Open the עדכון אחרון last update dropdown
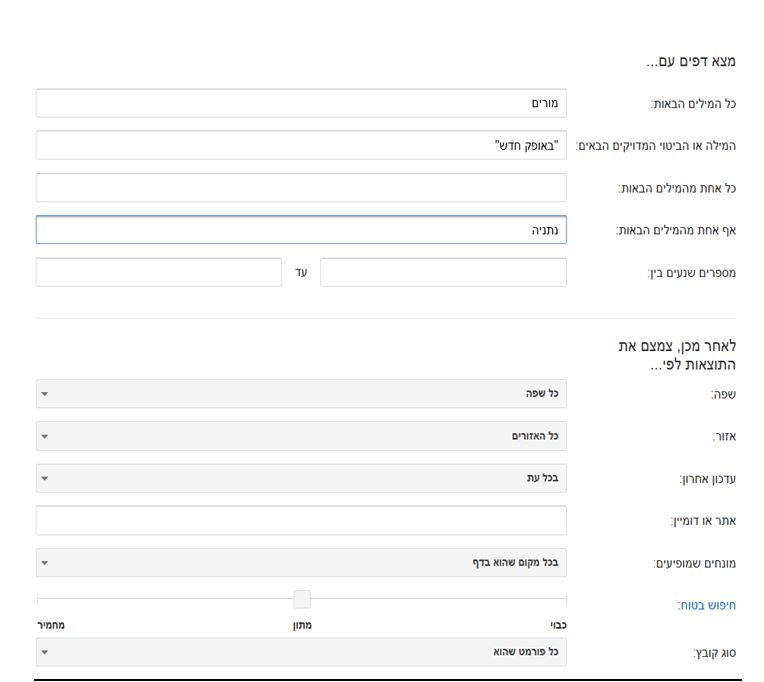This screenshot has height=682, width=764. pyautogui.click(x=301, y=478)
